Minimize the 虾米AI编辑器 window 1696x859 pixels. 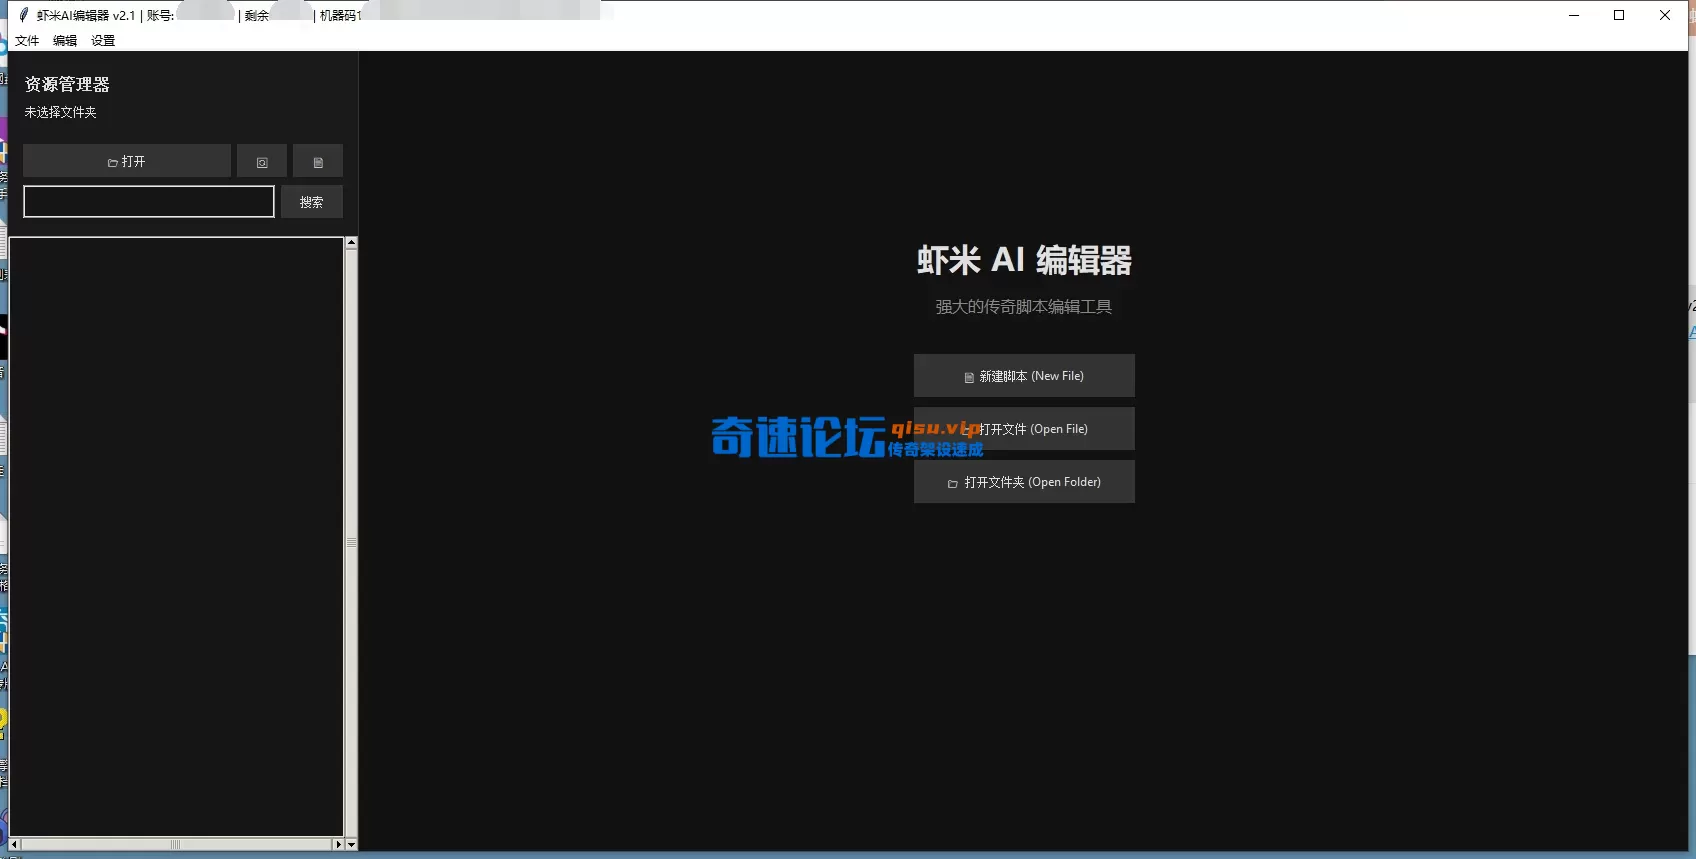point(1574,15)
